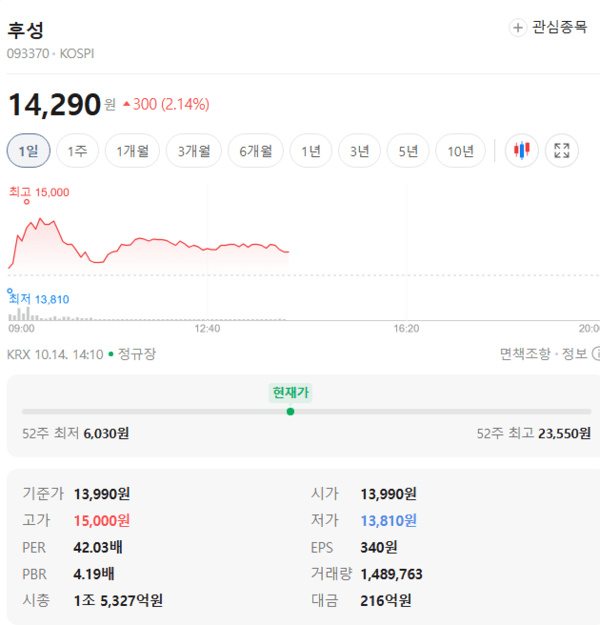This screenshot has height=625, width=600.
Task: Click the green 현재가 marker dot
Action: 291,411
